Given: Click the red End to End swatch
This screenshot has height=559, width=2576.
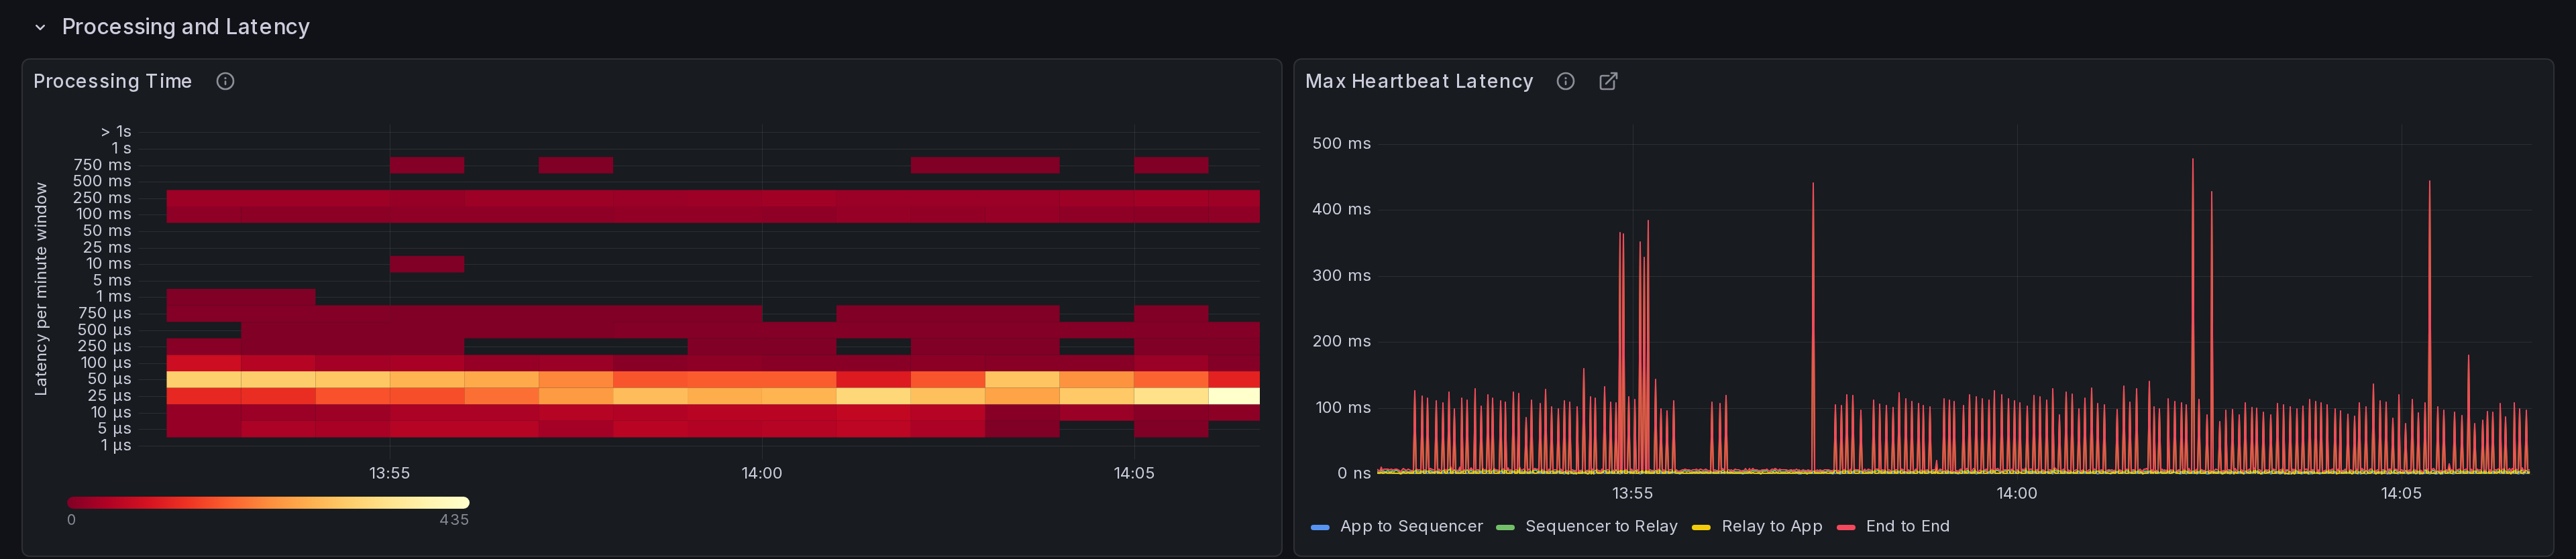Looking at the screenshot, I should (x=1846, y=527).
